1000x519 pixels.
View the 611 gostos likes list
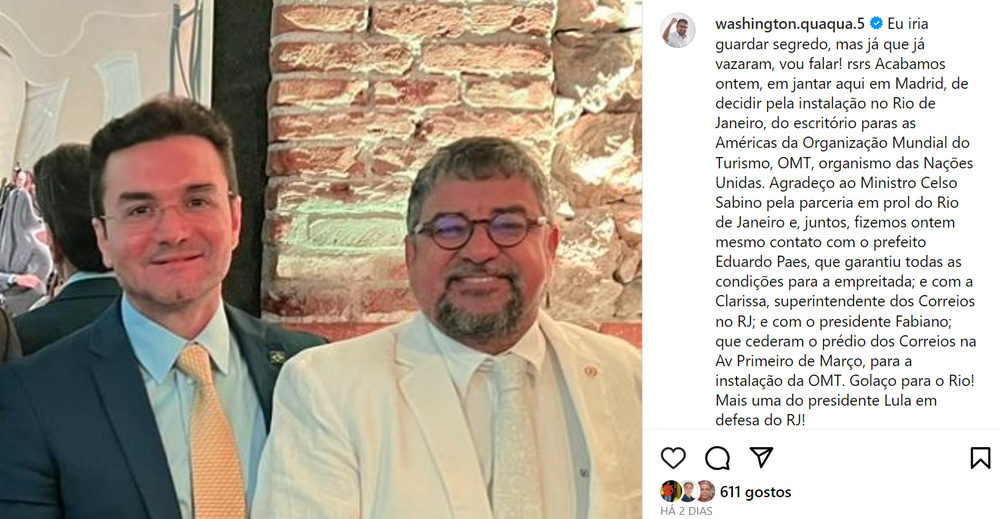point(755,492)
